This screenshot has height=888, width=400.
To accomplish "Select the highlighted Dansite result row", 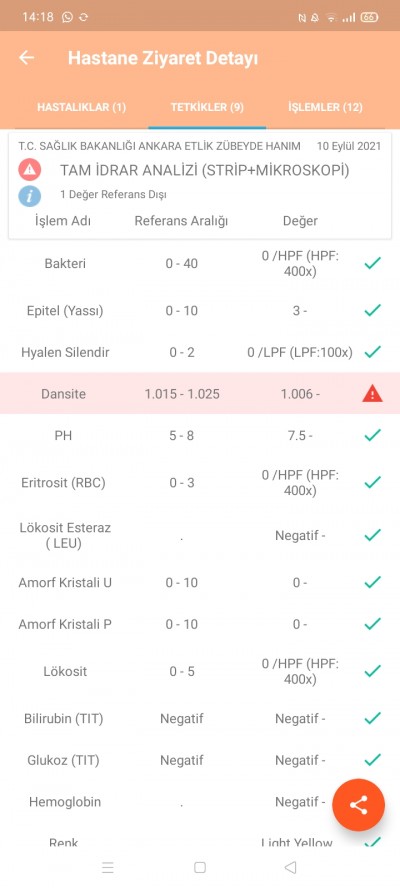I will (x=200, y=394).
